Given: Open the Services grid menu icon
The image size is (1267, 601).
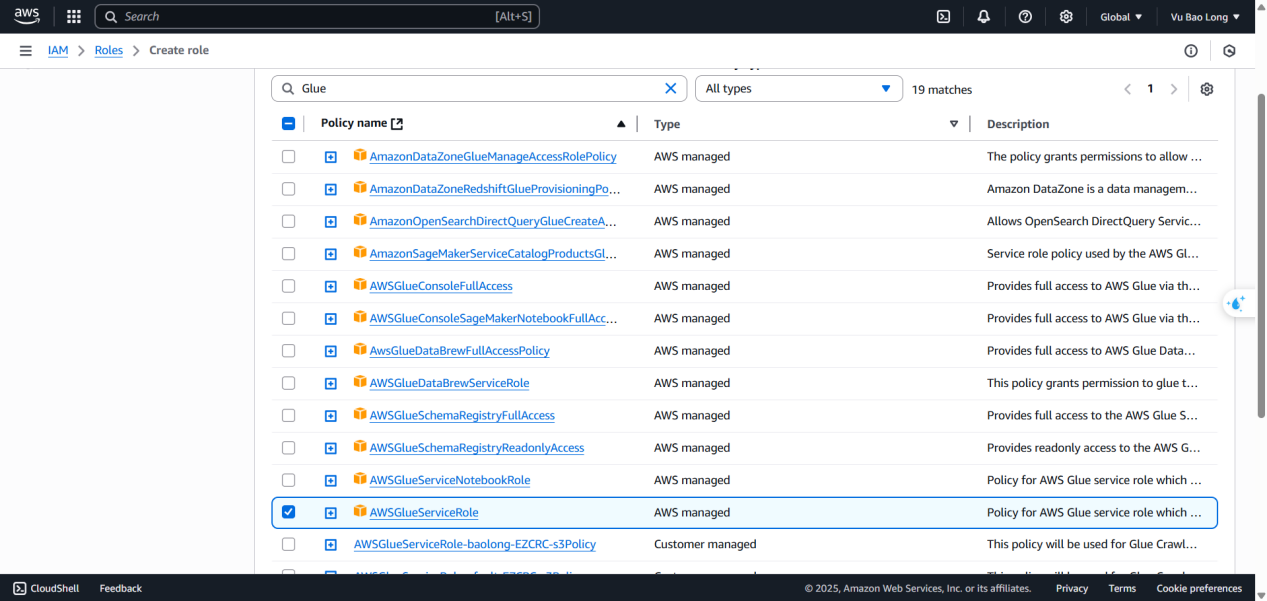Looking at the screenshot, I should pyautogui.click(x=73, y=17).
